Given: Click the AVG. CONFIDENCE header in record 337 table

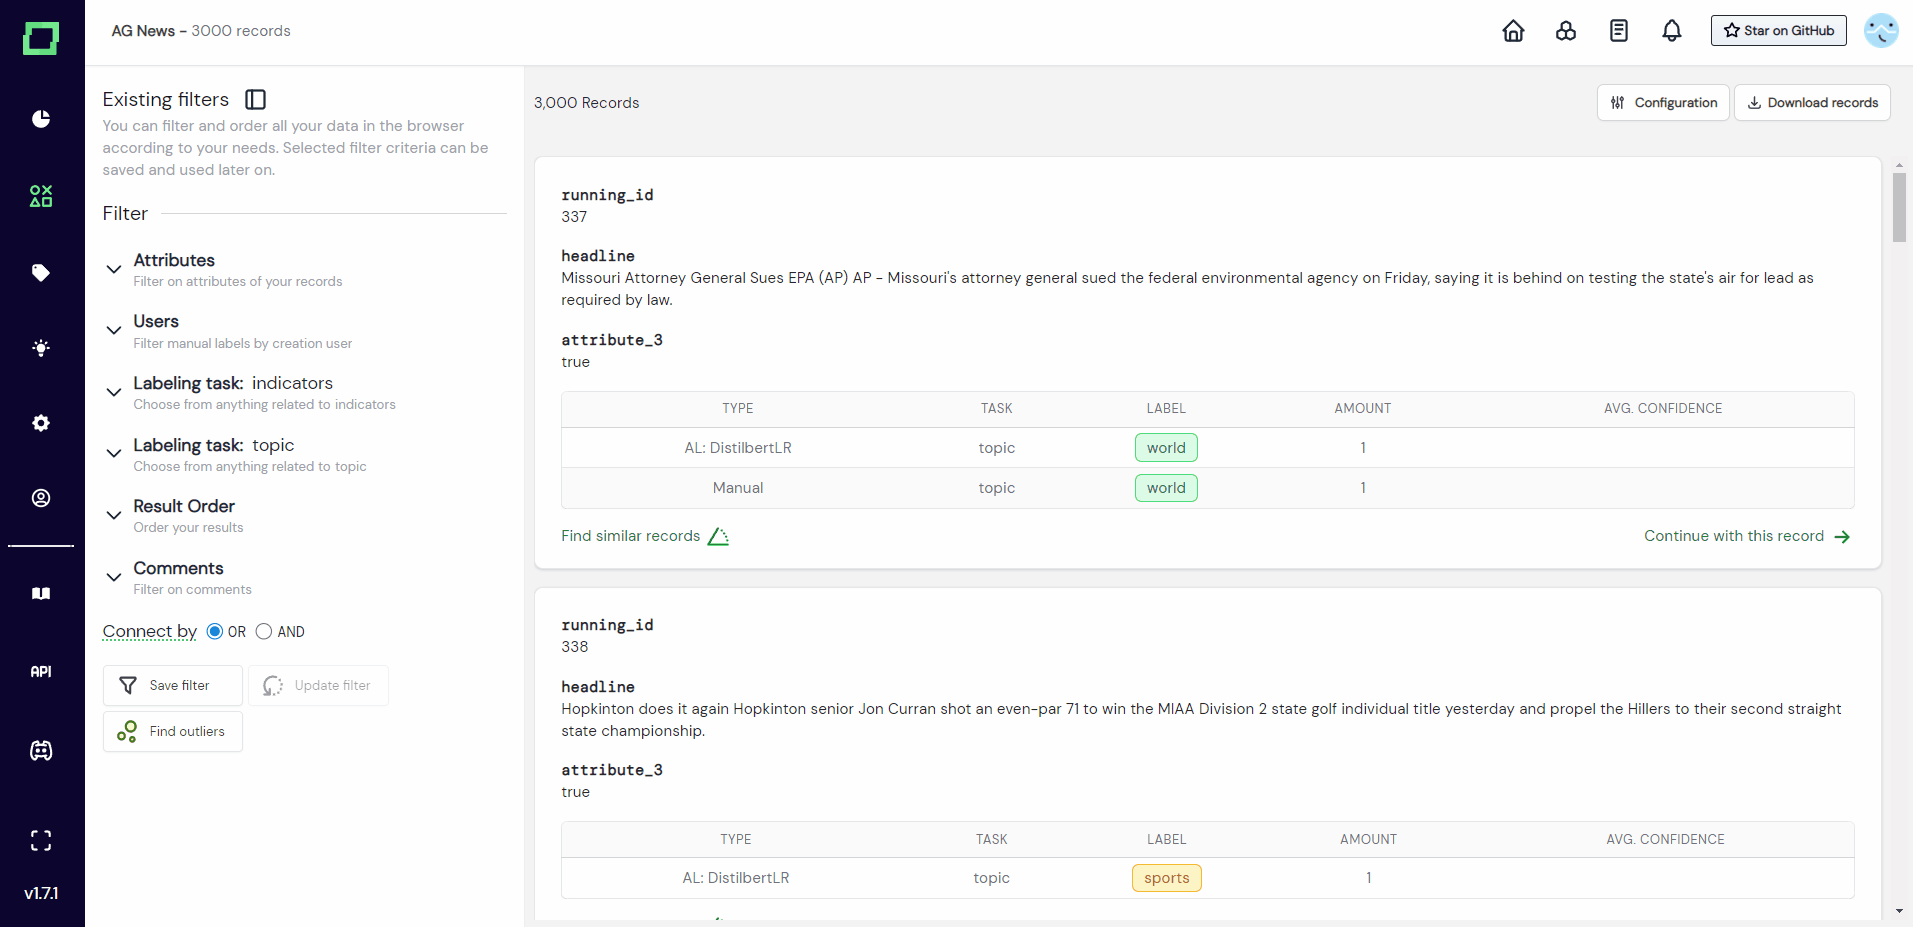Looking at the screenshot, I should [x=1663, y=409].
